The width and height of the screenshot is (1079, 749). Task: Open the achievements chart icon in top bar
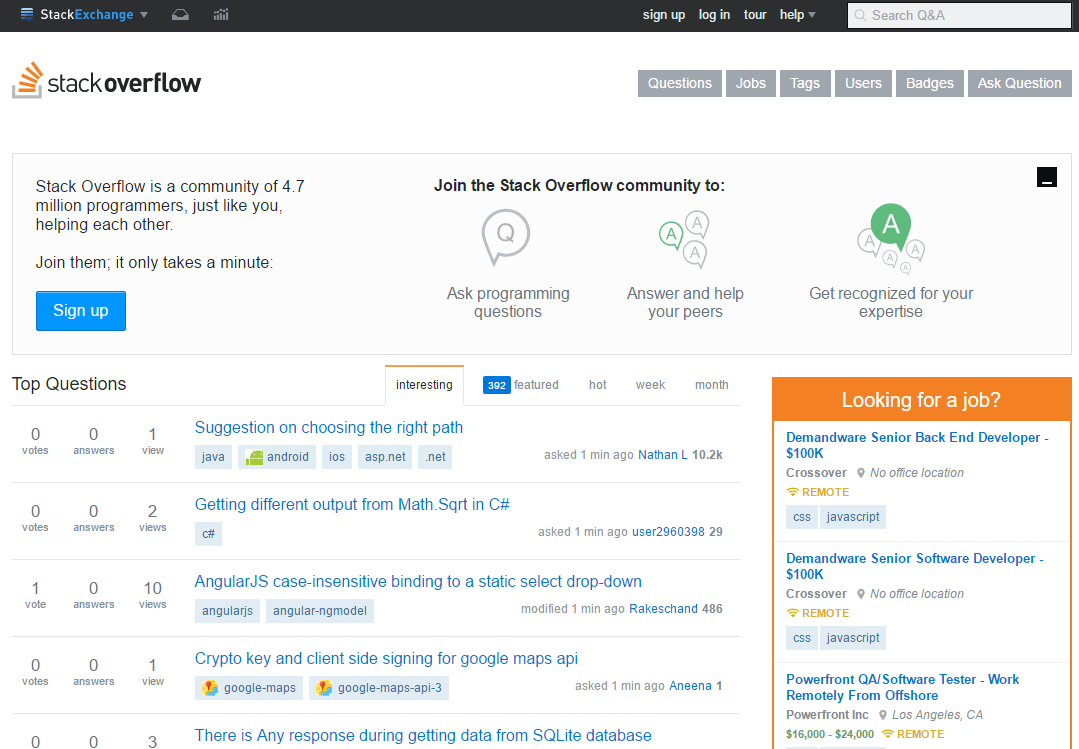(x=221, y=14)
